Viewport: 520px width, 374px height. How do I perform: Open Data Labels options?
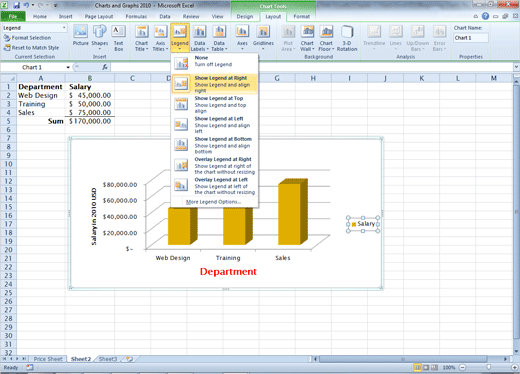point(200,38)
